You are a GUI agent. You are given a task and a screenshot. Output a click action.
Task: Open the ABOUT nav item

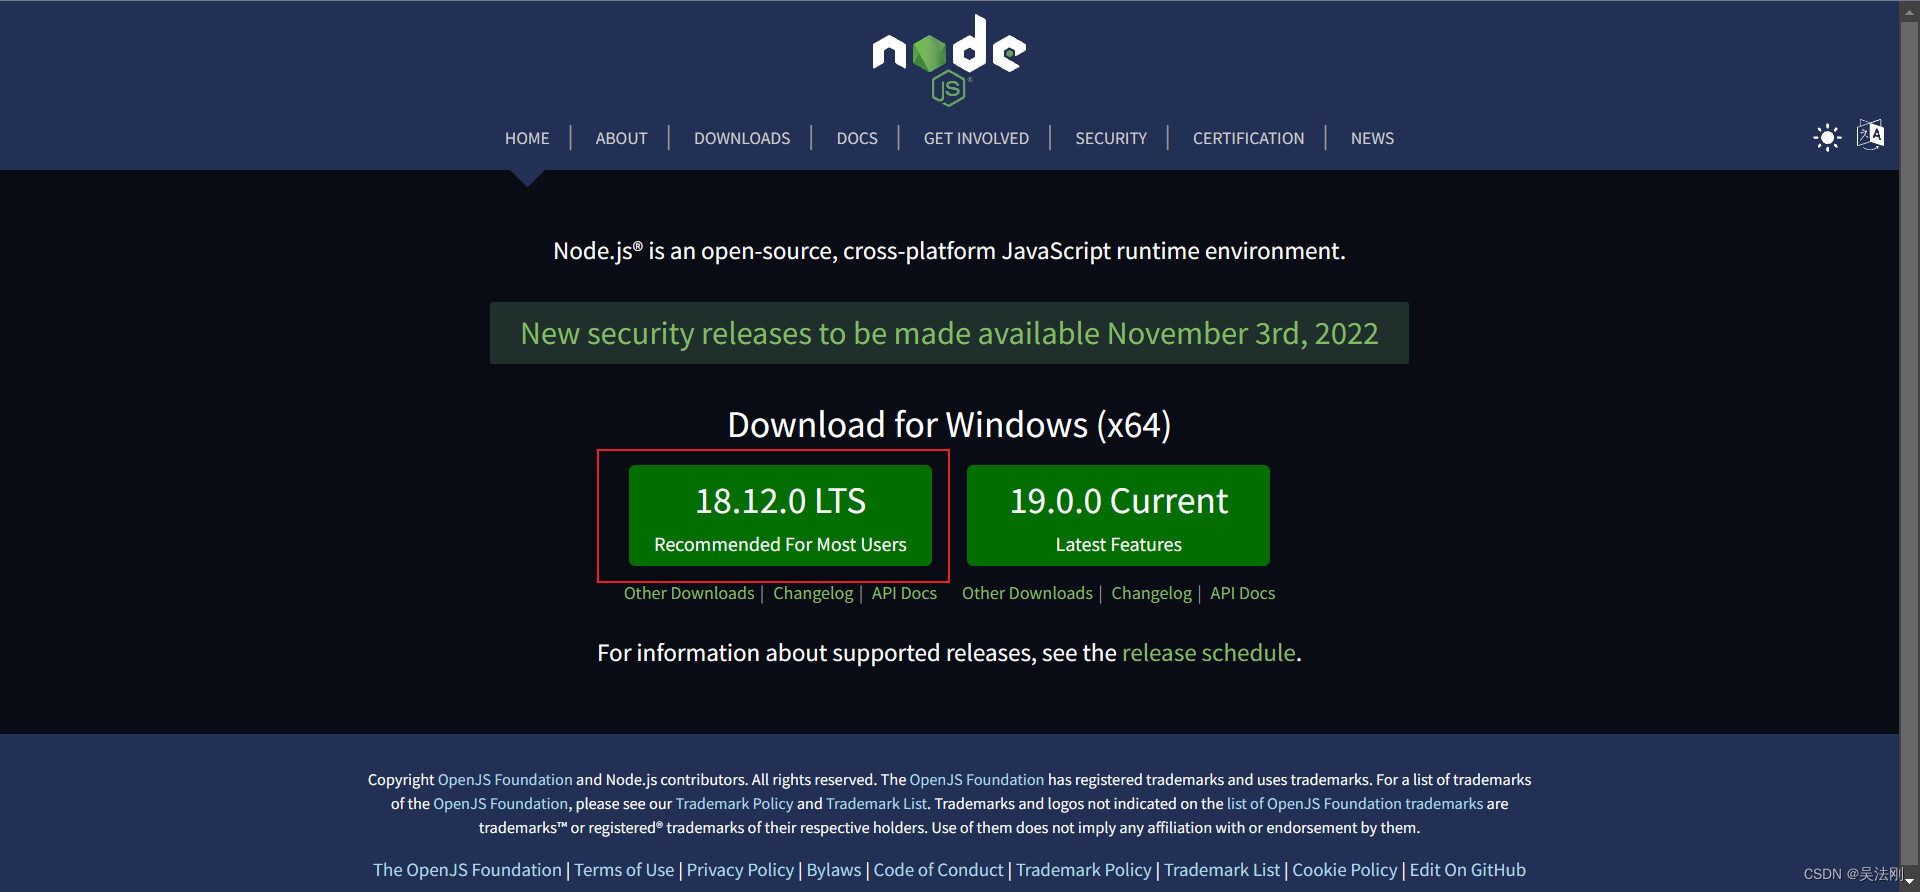(621, 138)
